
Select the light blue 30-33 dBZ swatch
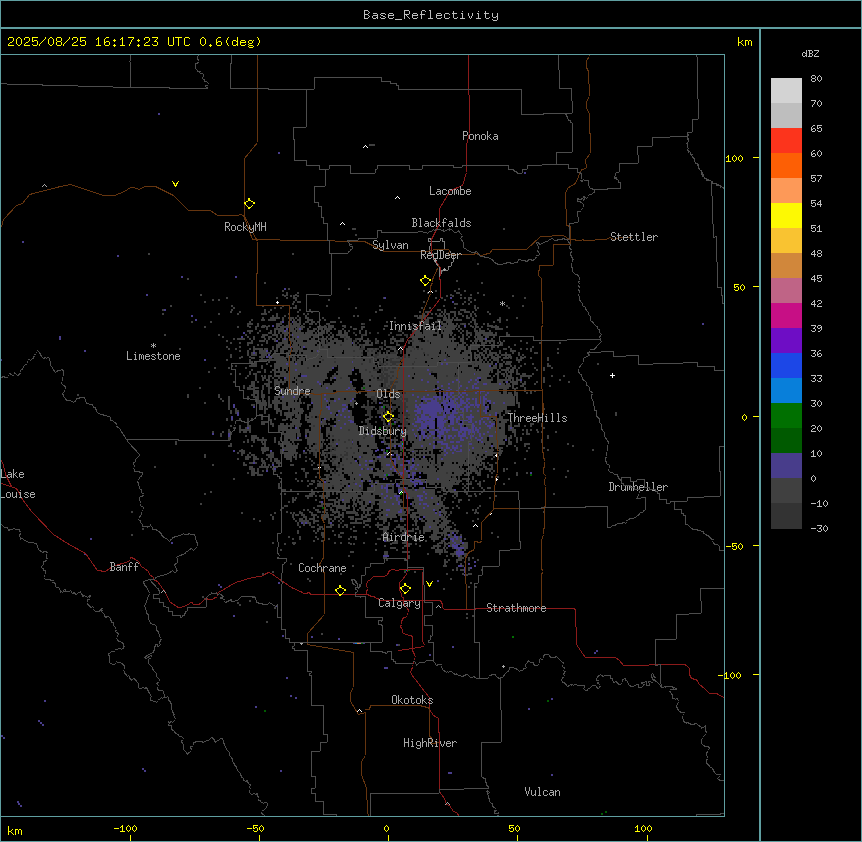pos(786,390)
